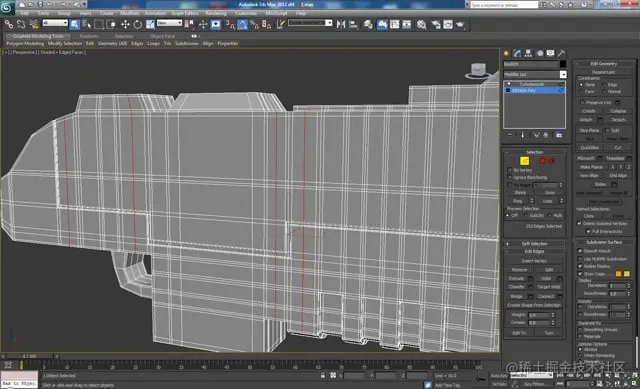The height and width of the screenshot is (389, 640).
Task: Open the named selection sets dropdown
Action: point(310,23)
